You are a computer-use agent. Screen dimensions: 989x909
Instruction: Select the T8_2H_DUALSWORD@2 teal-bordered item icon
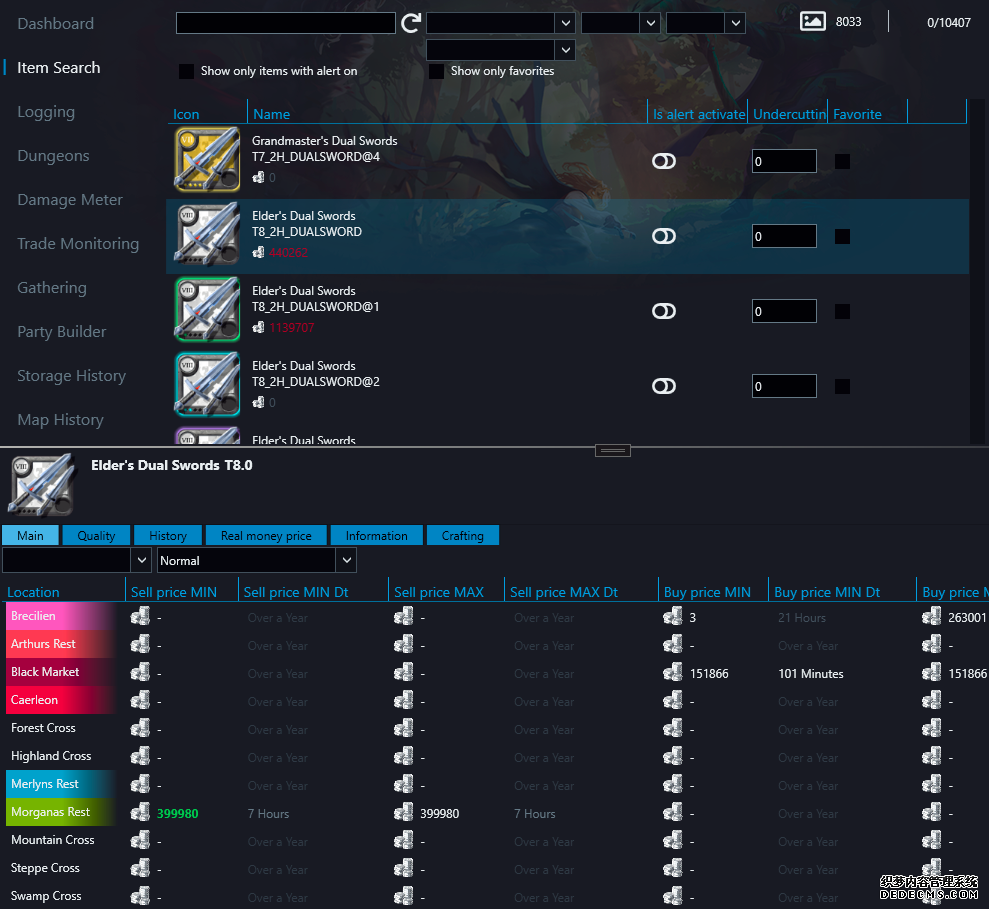click(207, 384)
